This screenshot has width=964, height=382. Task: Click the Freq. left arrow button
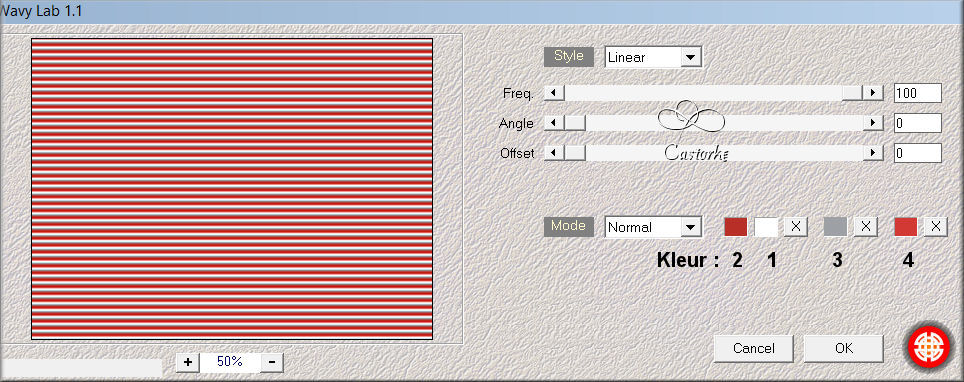click(x=555, y=93)
